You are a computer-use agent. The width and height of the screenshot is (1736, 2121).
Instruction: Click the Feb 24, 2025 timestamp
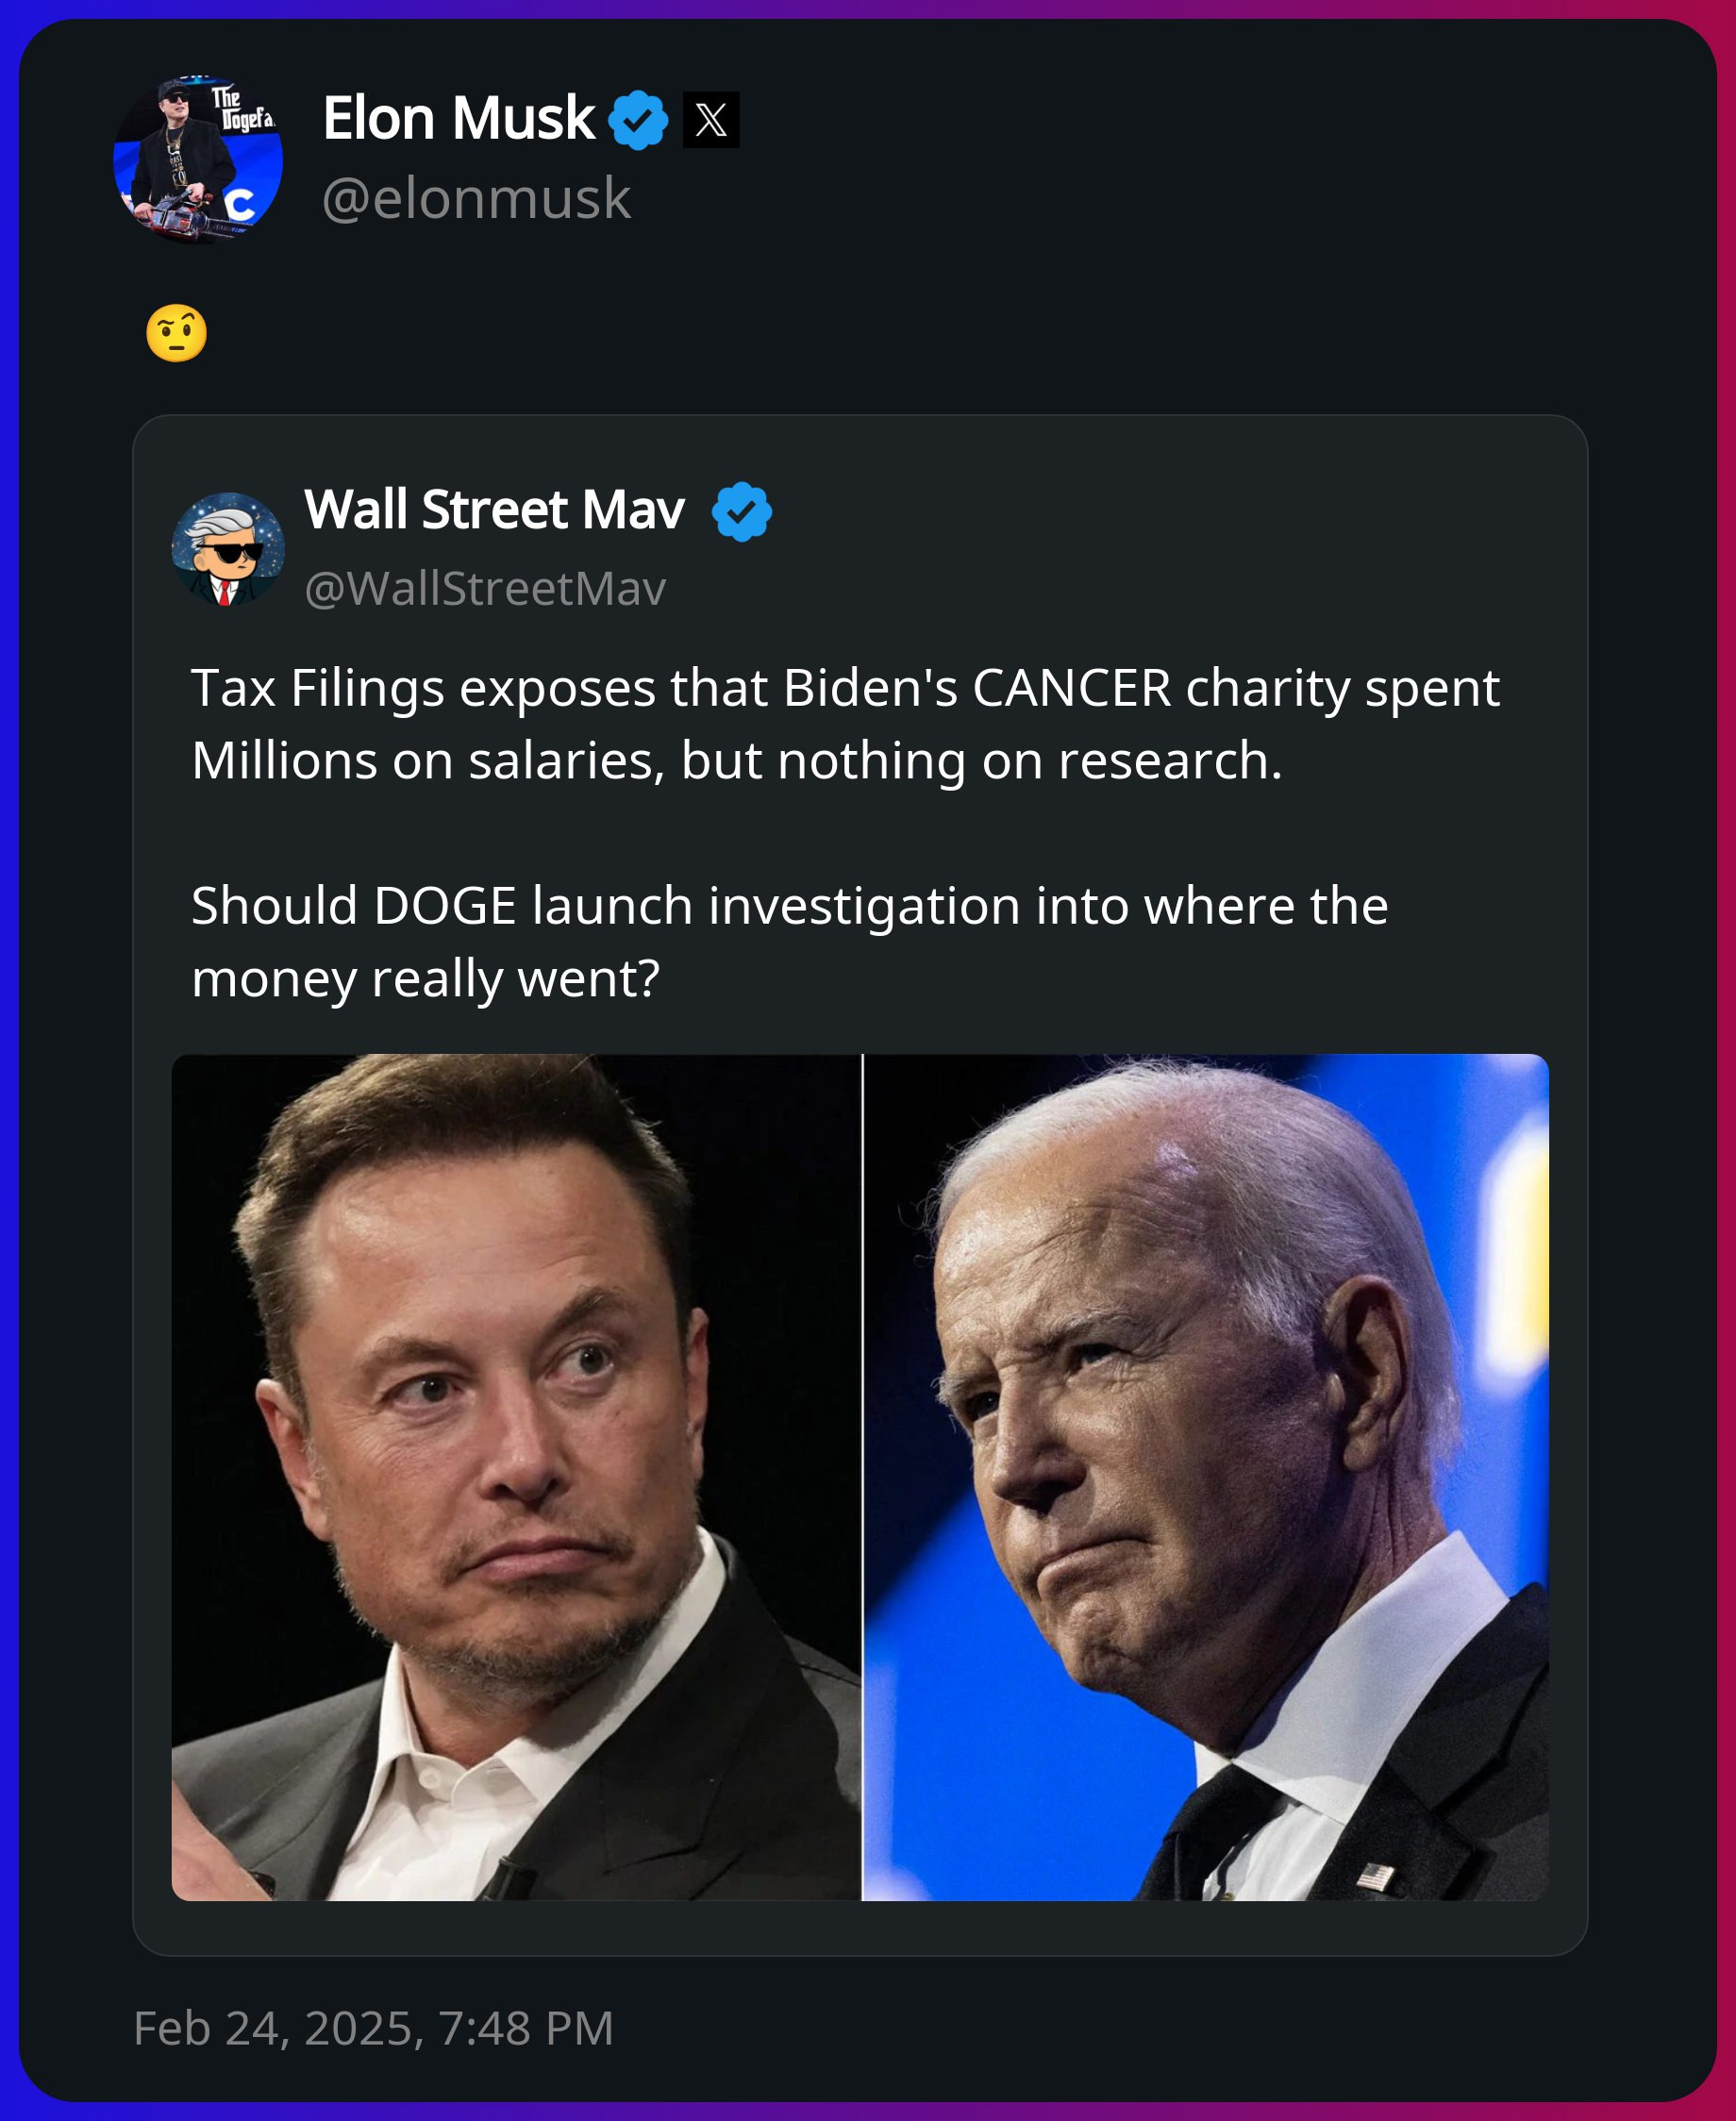(x=373, y=2028)
